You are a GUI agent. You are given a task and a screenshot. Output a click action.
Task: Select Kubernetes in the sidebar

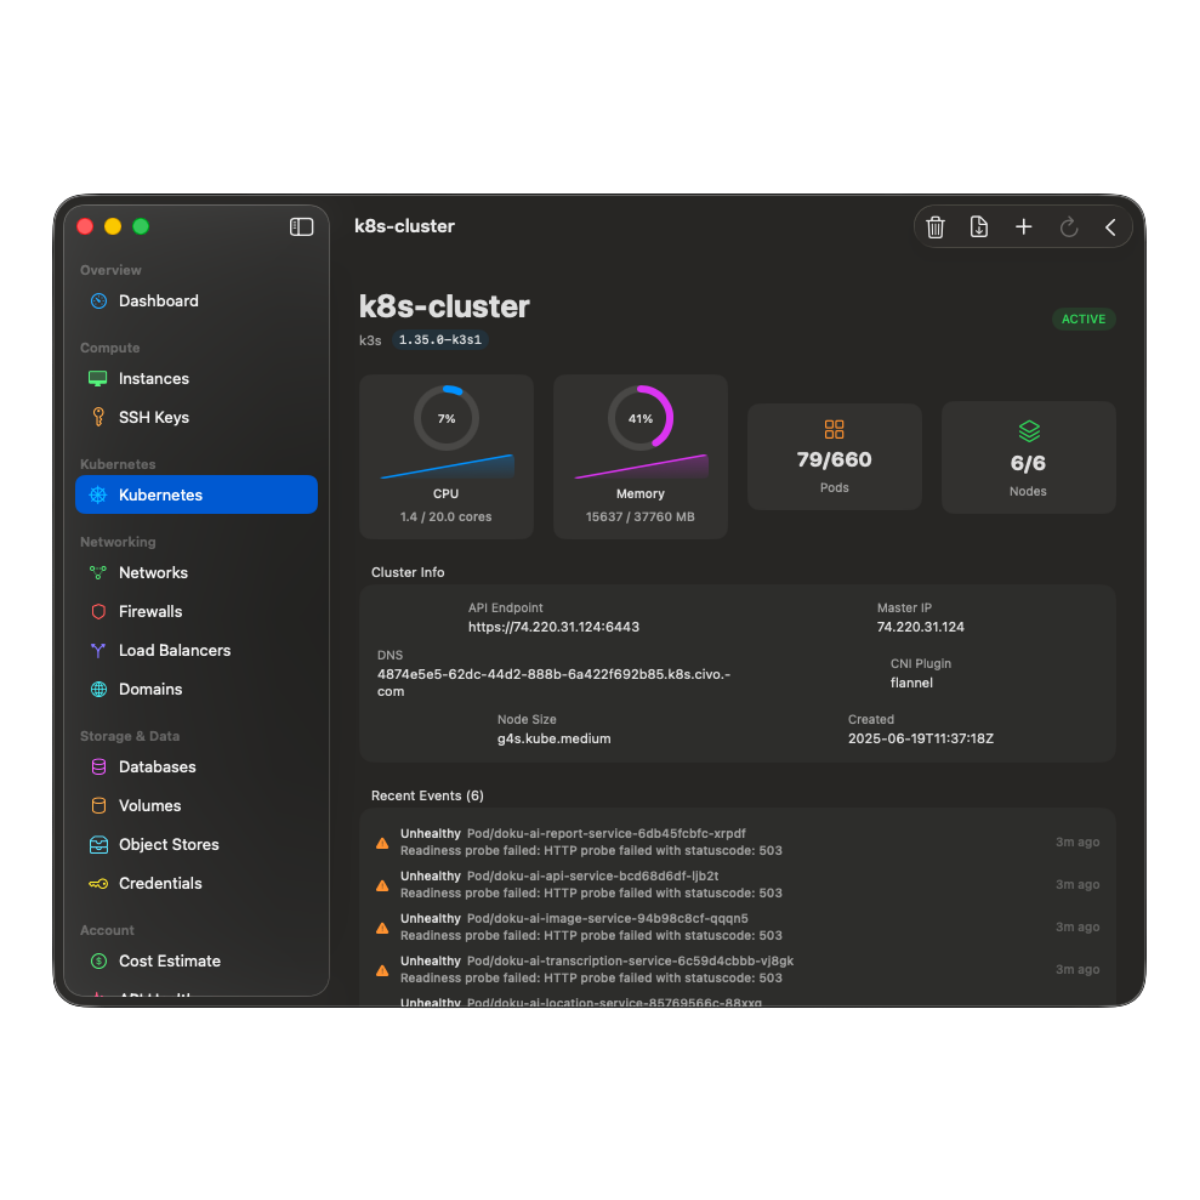(x=196, y=495)
